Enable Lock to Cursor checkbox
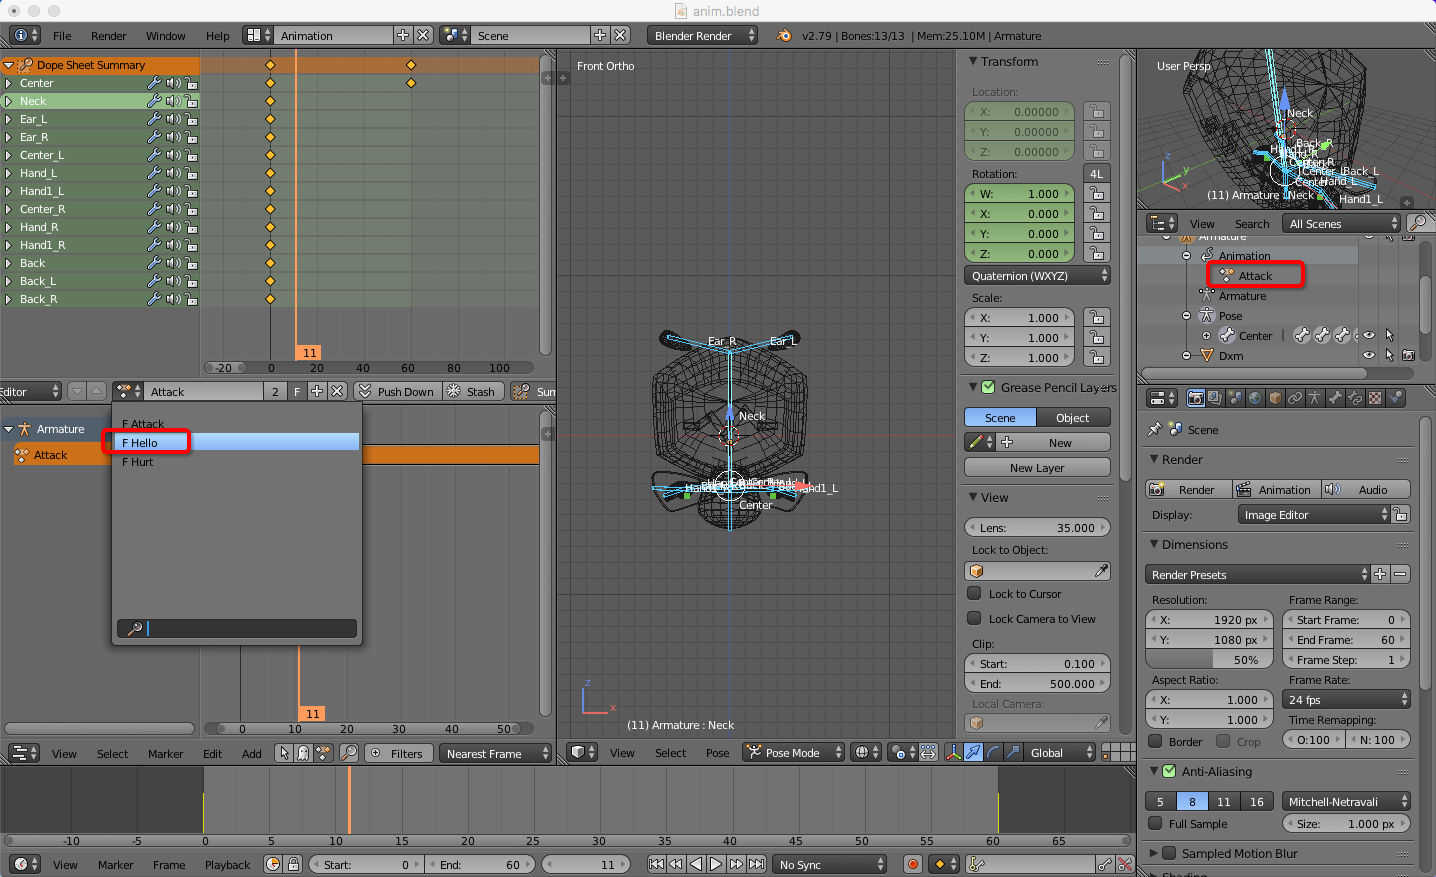 (x=974, y=594)
